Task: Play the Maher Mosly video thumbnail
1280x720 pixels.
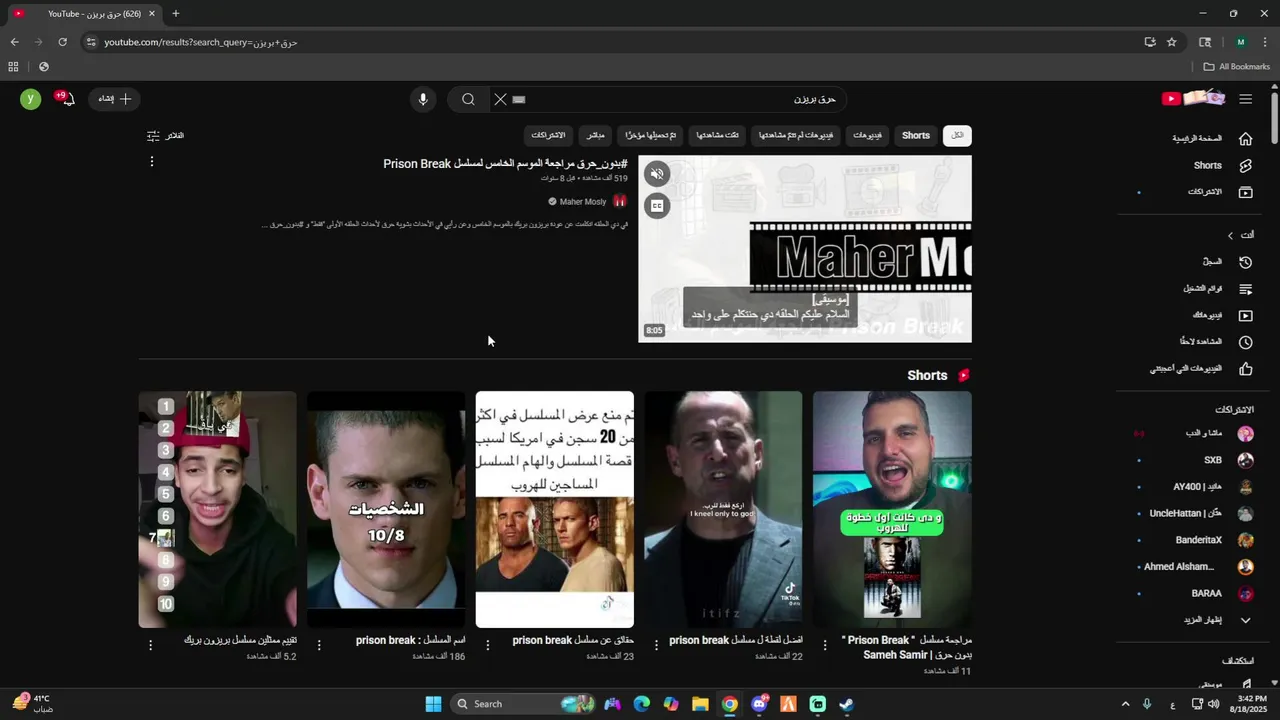Action: point(805,249)
